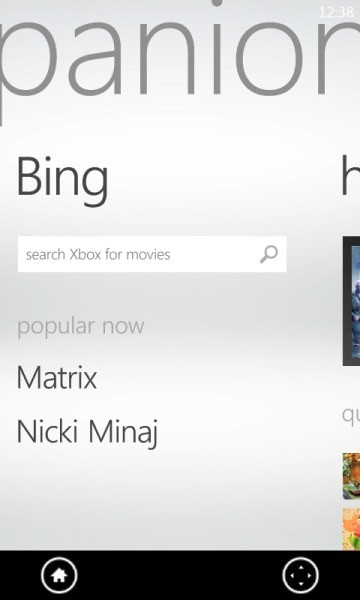Tap the gray placeholder text inside search box
Viewport: 360px width, 600px height.
click(98, 254)
